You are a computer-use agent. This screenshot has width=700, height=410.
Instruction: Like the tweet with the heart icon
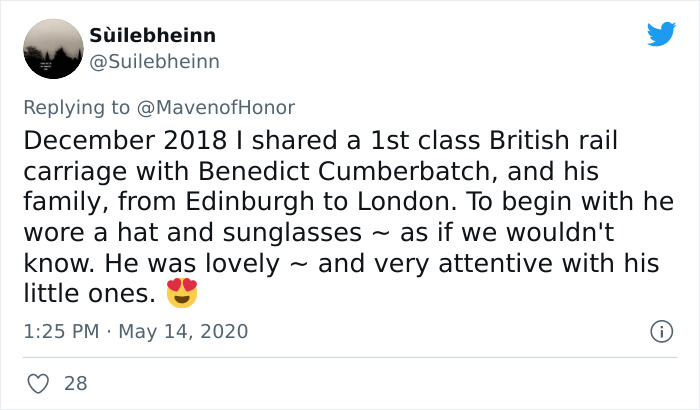(x=37, y=382)
